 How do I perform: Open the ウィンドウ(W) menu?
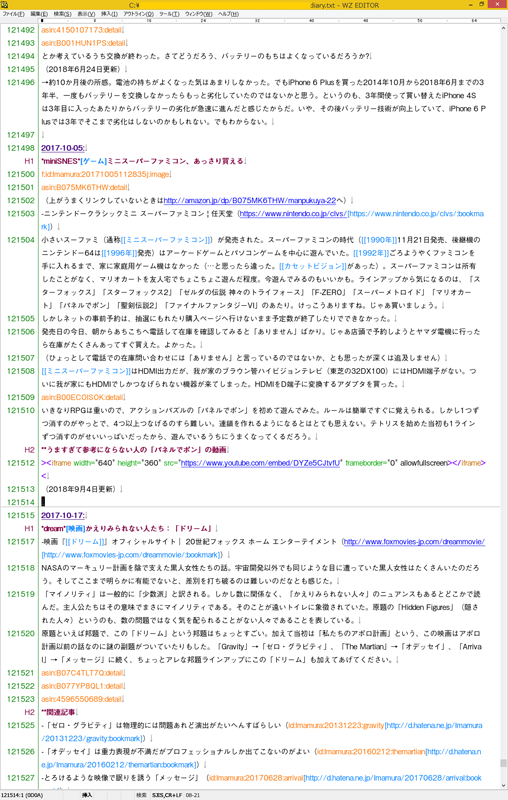(198, 14)
